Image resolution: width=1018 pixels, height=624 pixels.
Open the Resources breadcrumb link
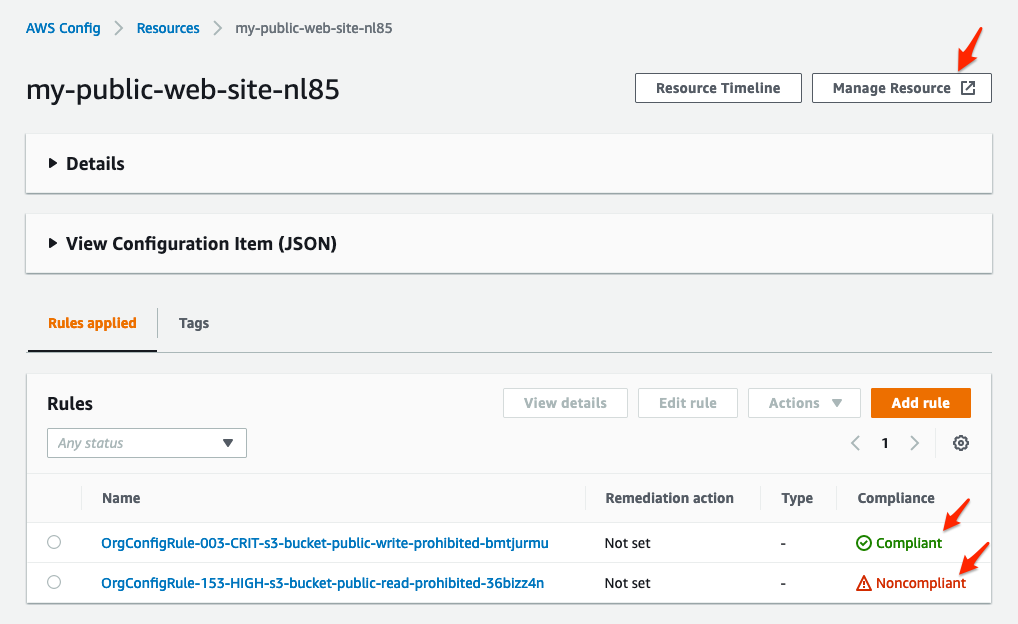[168, 29]
